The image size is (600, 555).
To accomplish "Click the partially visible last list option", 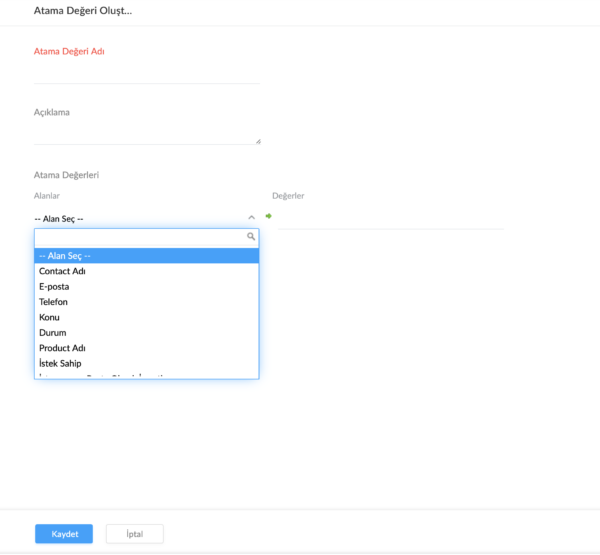I will [x=146, y=376].
